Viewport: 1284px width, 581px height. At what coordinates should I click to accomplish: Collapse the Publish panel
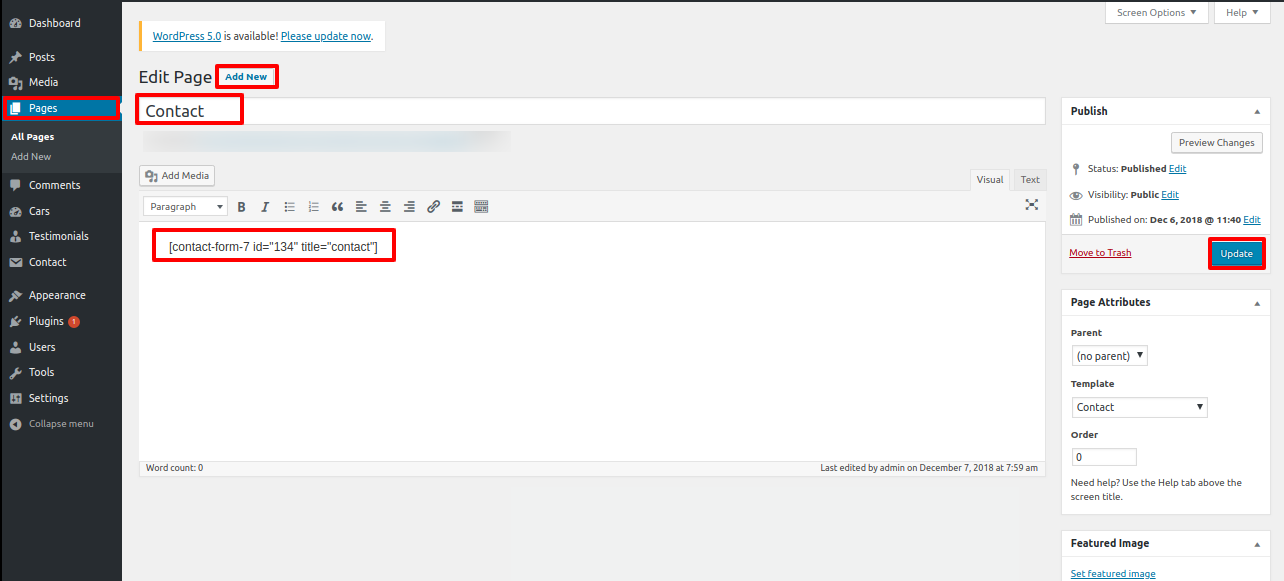click(1256, 112)
